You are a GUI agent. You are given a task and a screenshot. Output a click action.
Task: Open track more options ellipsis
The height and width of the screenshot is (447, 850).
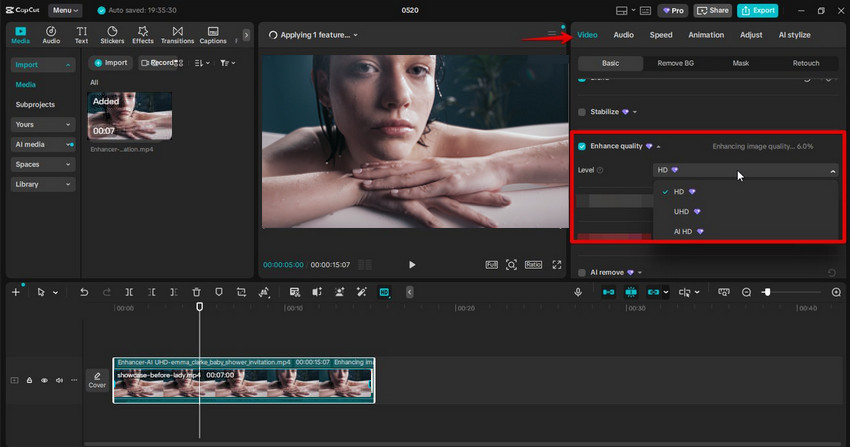click(74, 380)
